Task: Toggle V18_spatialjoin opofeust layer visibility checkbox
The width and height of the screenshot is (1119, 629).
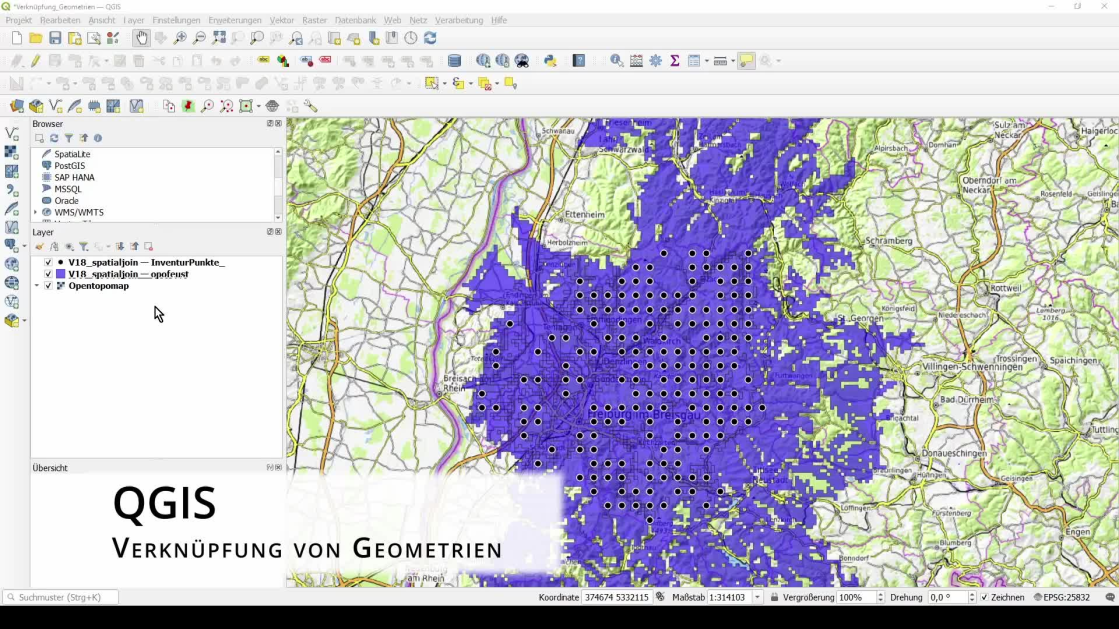Action: pos(49,274)
